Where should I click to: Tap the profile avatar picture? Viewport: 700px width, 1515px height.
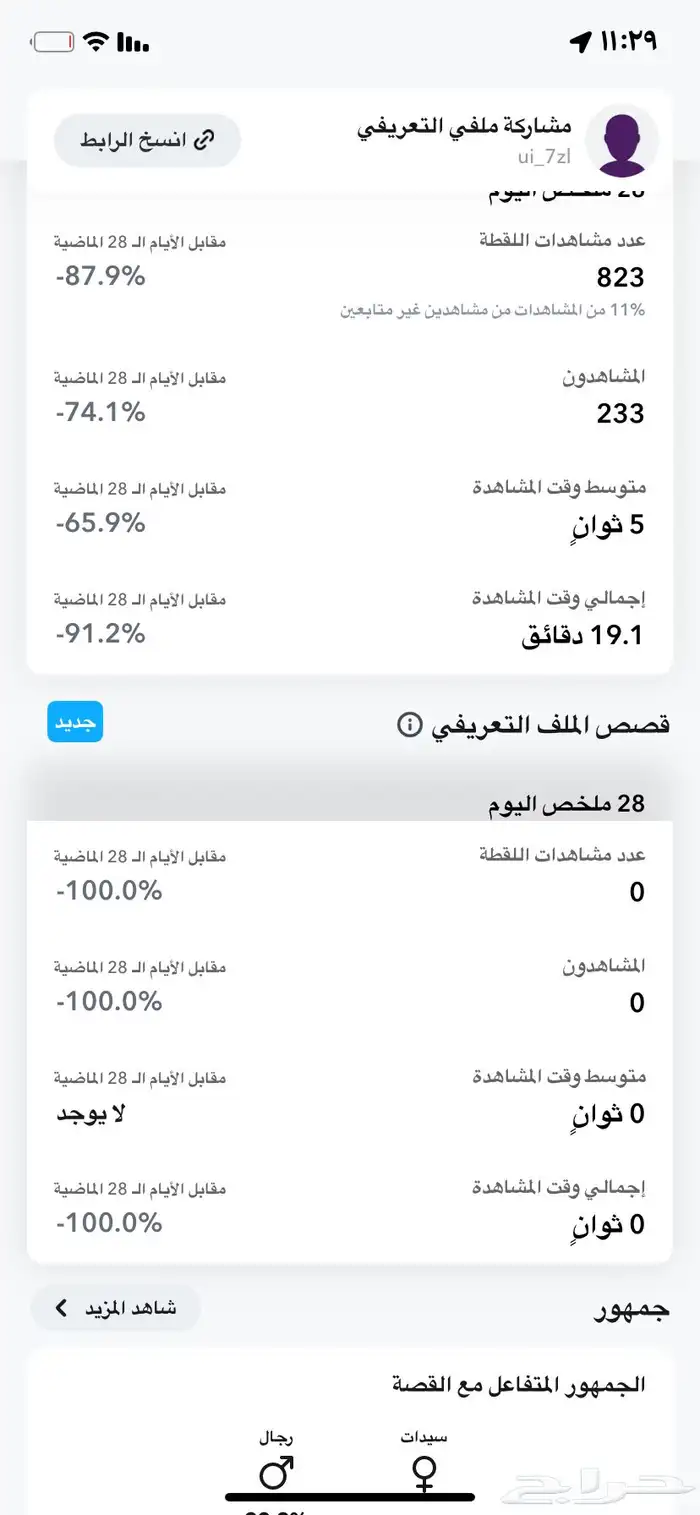(622, 142)
